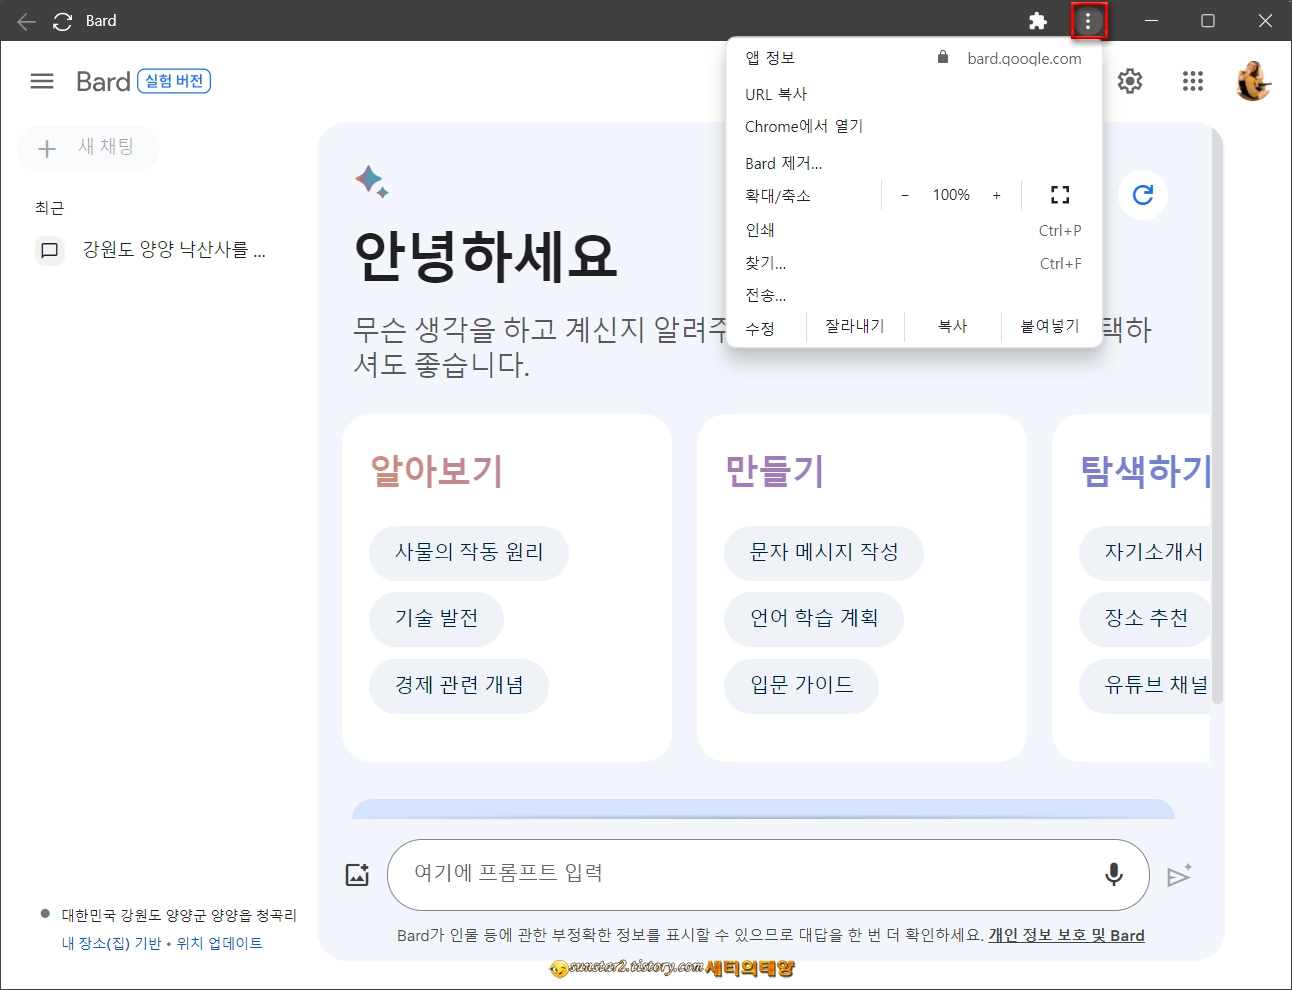Click 복사 in edit row
The width and height of the screenshot is (1292, 990).
(x=953, y=326)
